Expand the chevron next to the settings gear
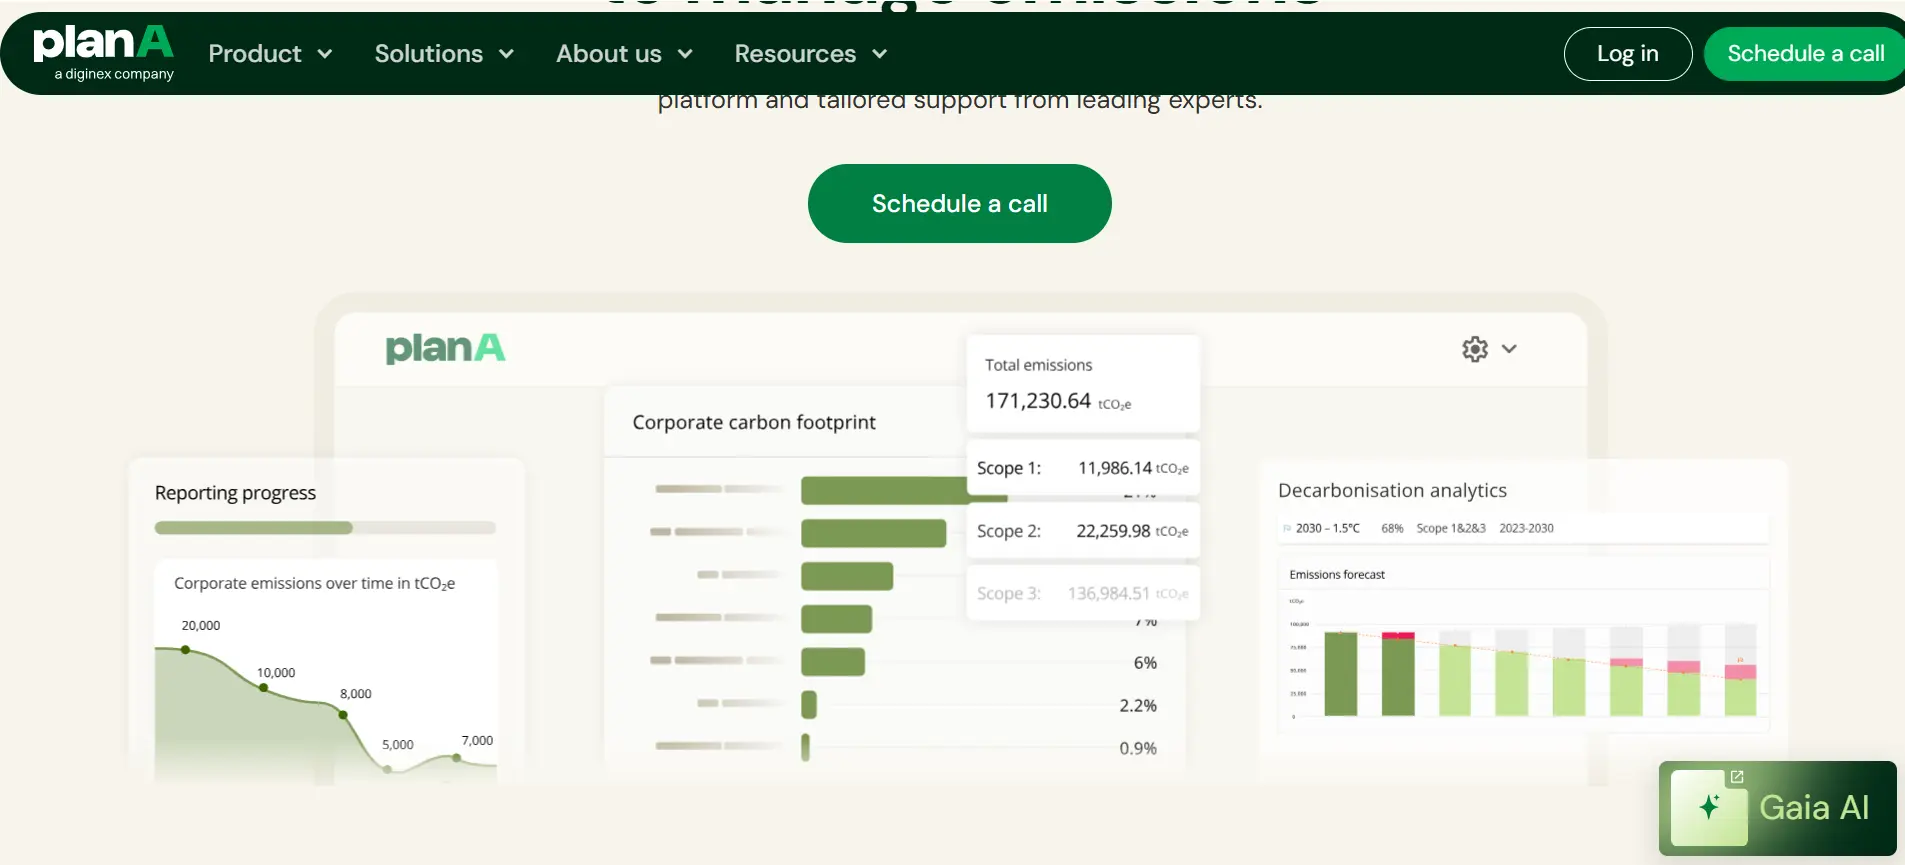 coord(1509,349)
